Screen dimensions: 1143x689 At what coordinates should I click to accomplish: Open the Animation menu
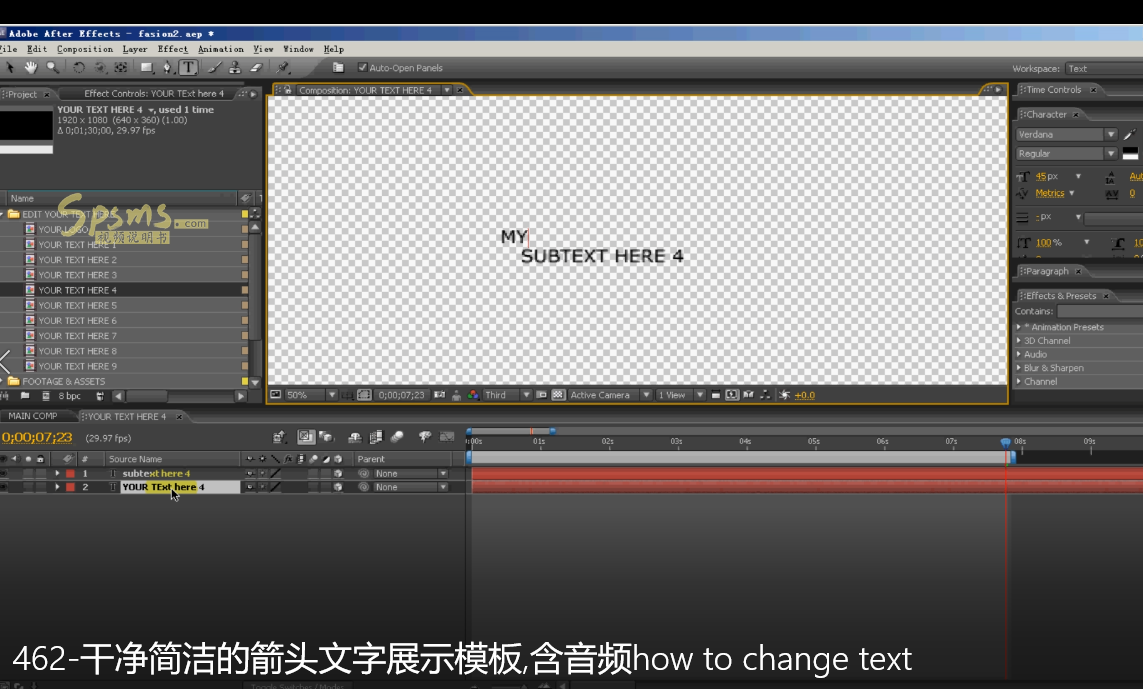(220, 49)
